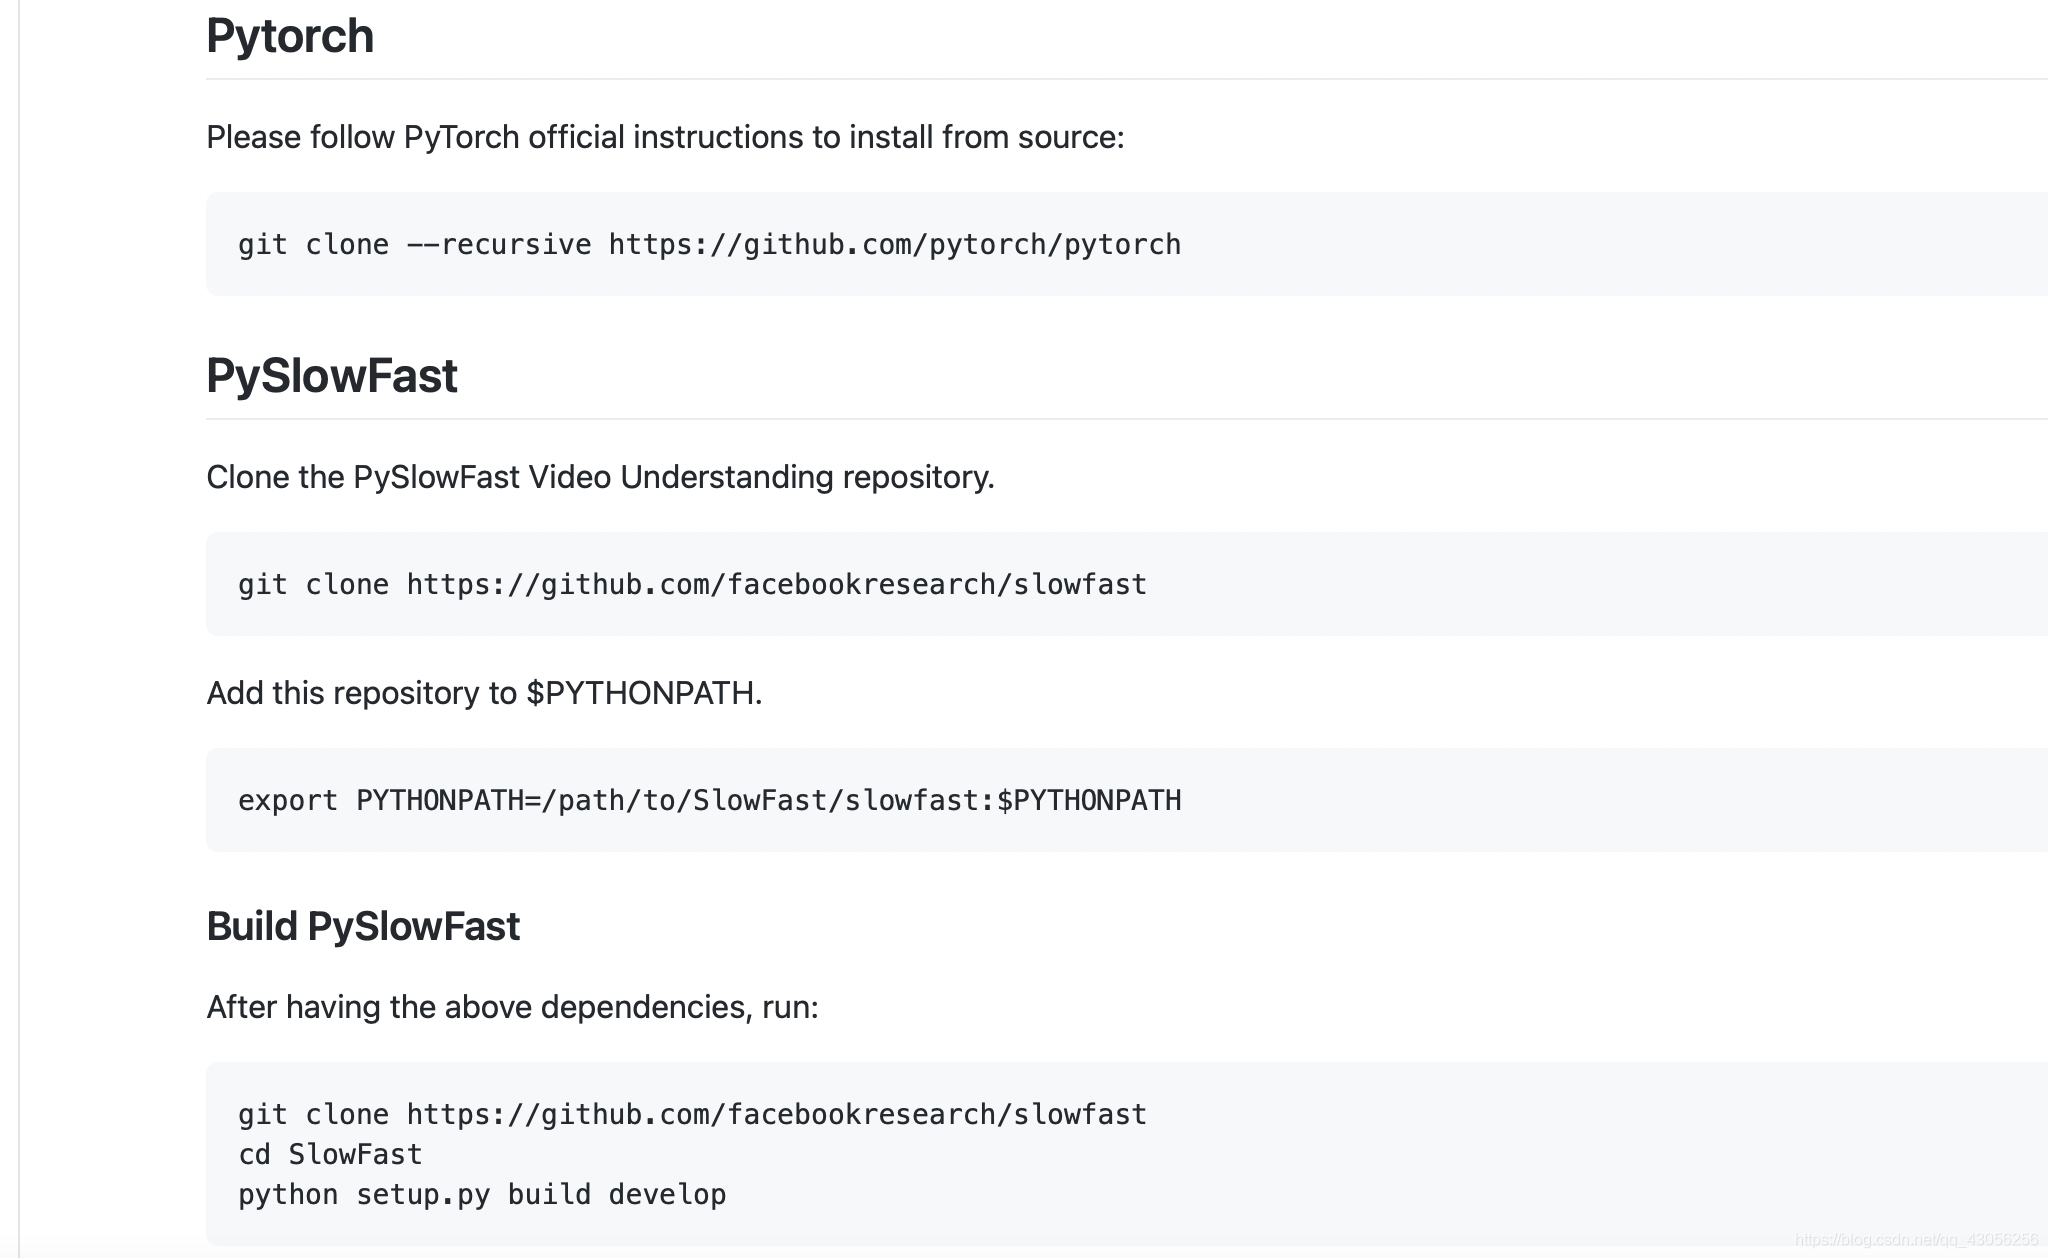Click the slowfast URL under the PySlowFast heading

click(x=776, y=585)
